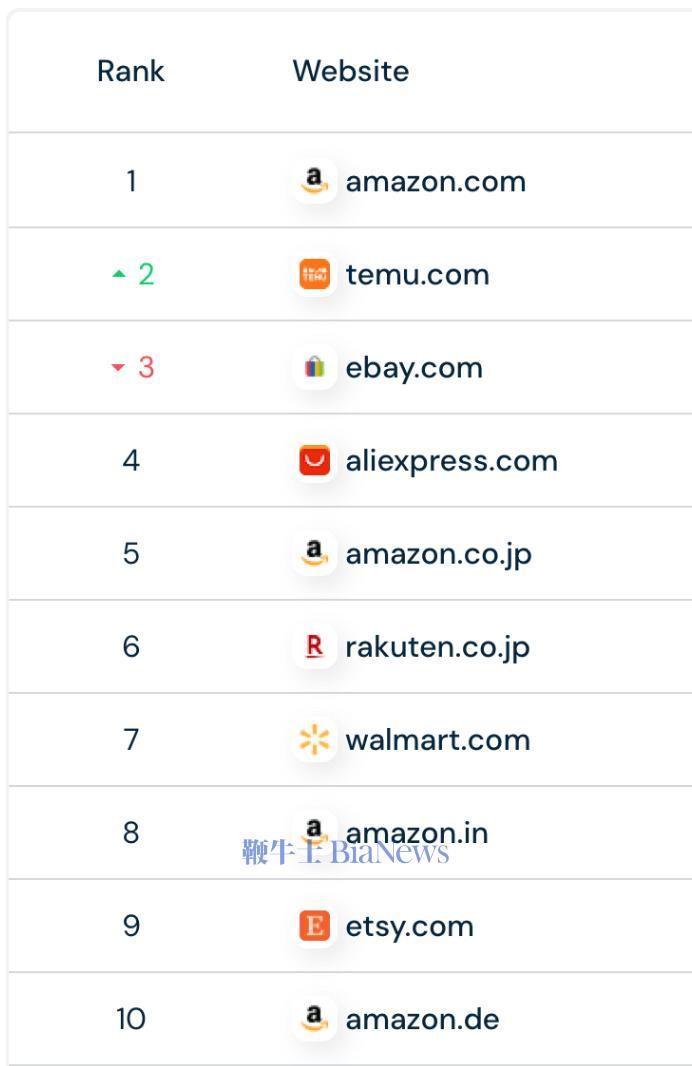
Task: Open the temu.com link
Action: [x=417, y=275]
